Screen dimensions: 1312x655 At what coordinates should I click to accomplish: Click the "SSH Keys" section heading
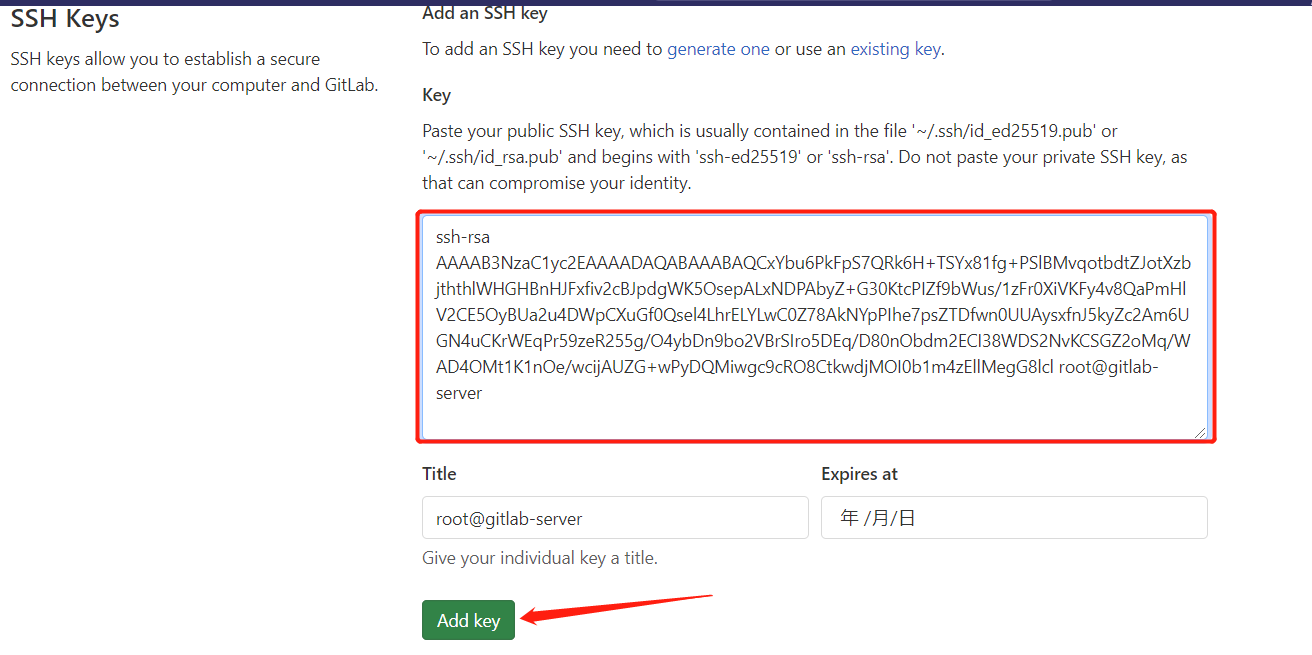point(65,18)
